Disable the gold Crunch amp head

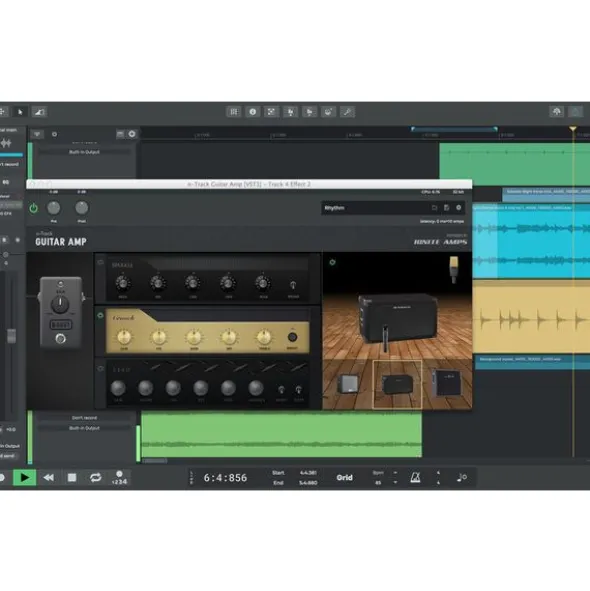(100, 315)
